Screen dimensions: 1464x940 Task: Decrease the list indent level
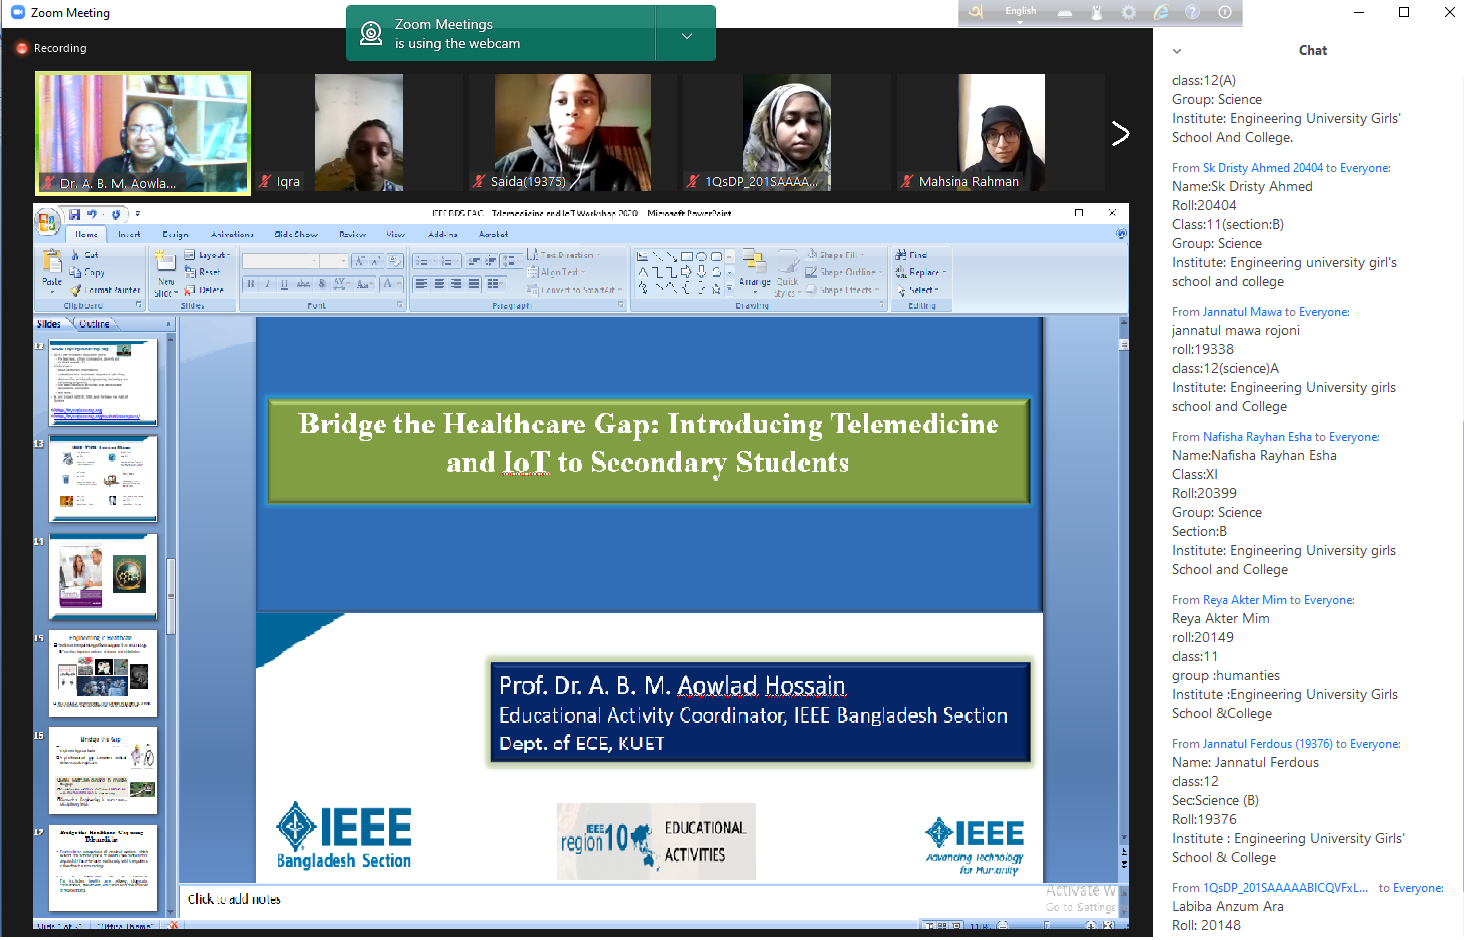coord(474,261)
